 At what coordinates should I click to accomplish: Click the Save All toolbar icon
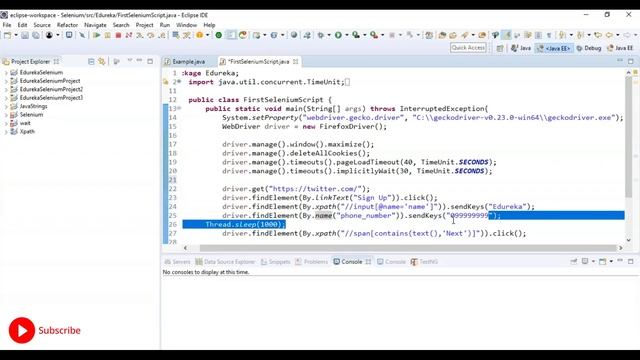36,35
